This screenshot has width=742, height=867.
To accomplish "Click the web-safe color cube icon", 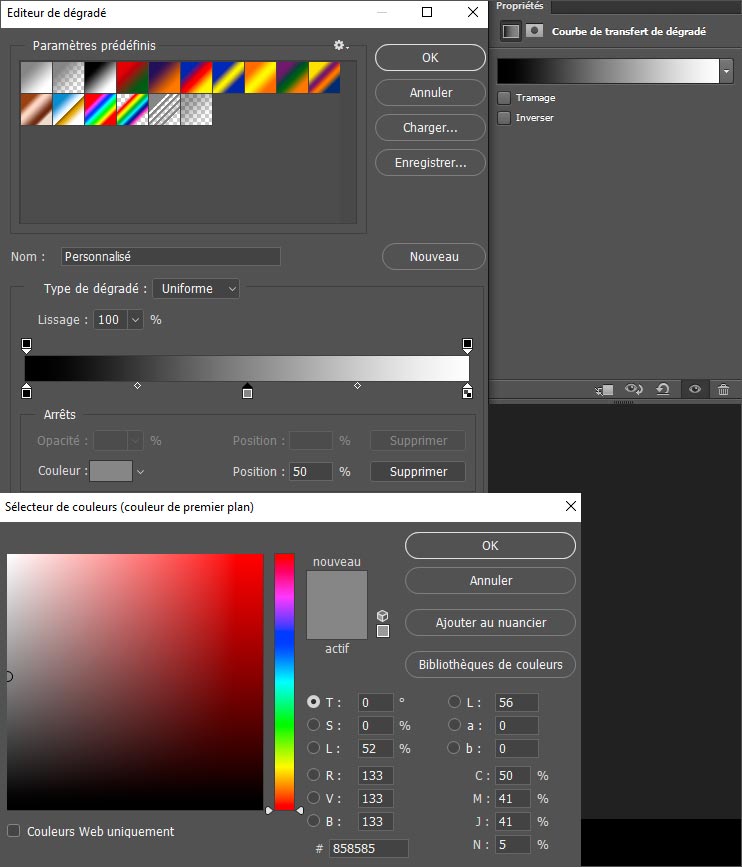I will [x=382, y=615].
